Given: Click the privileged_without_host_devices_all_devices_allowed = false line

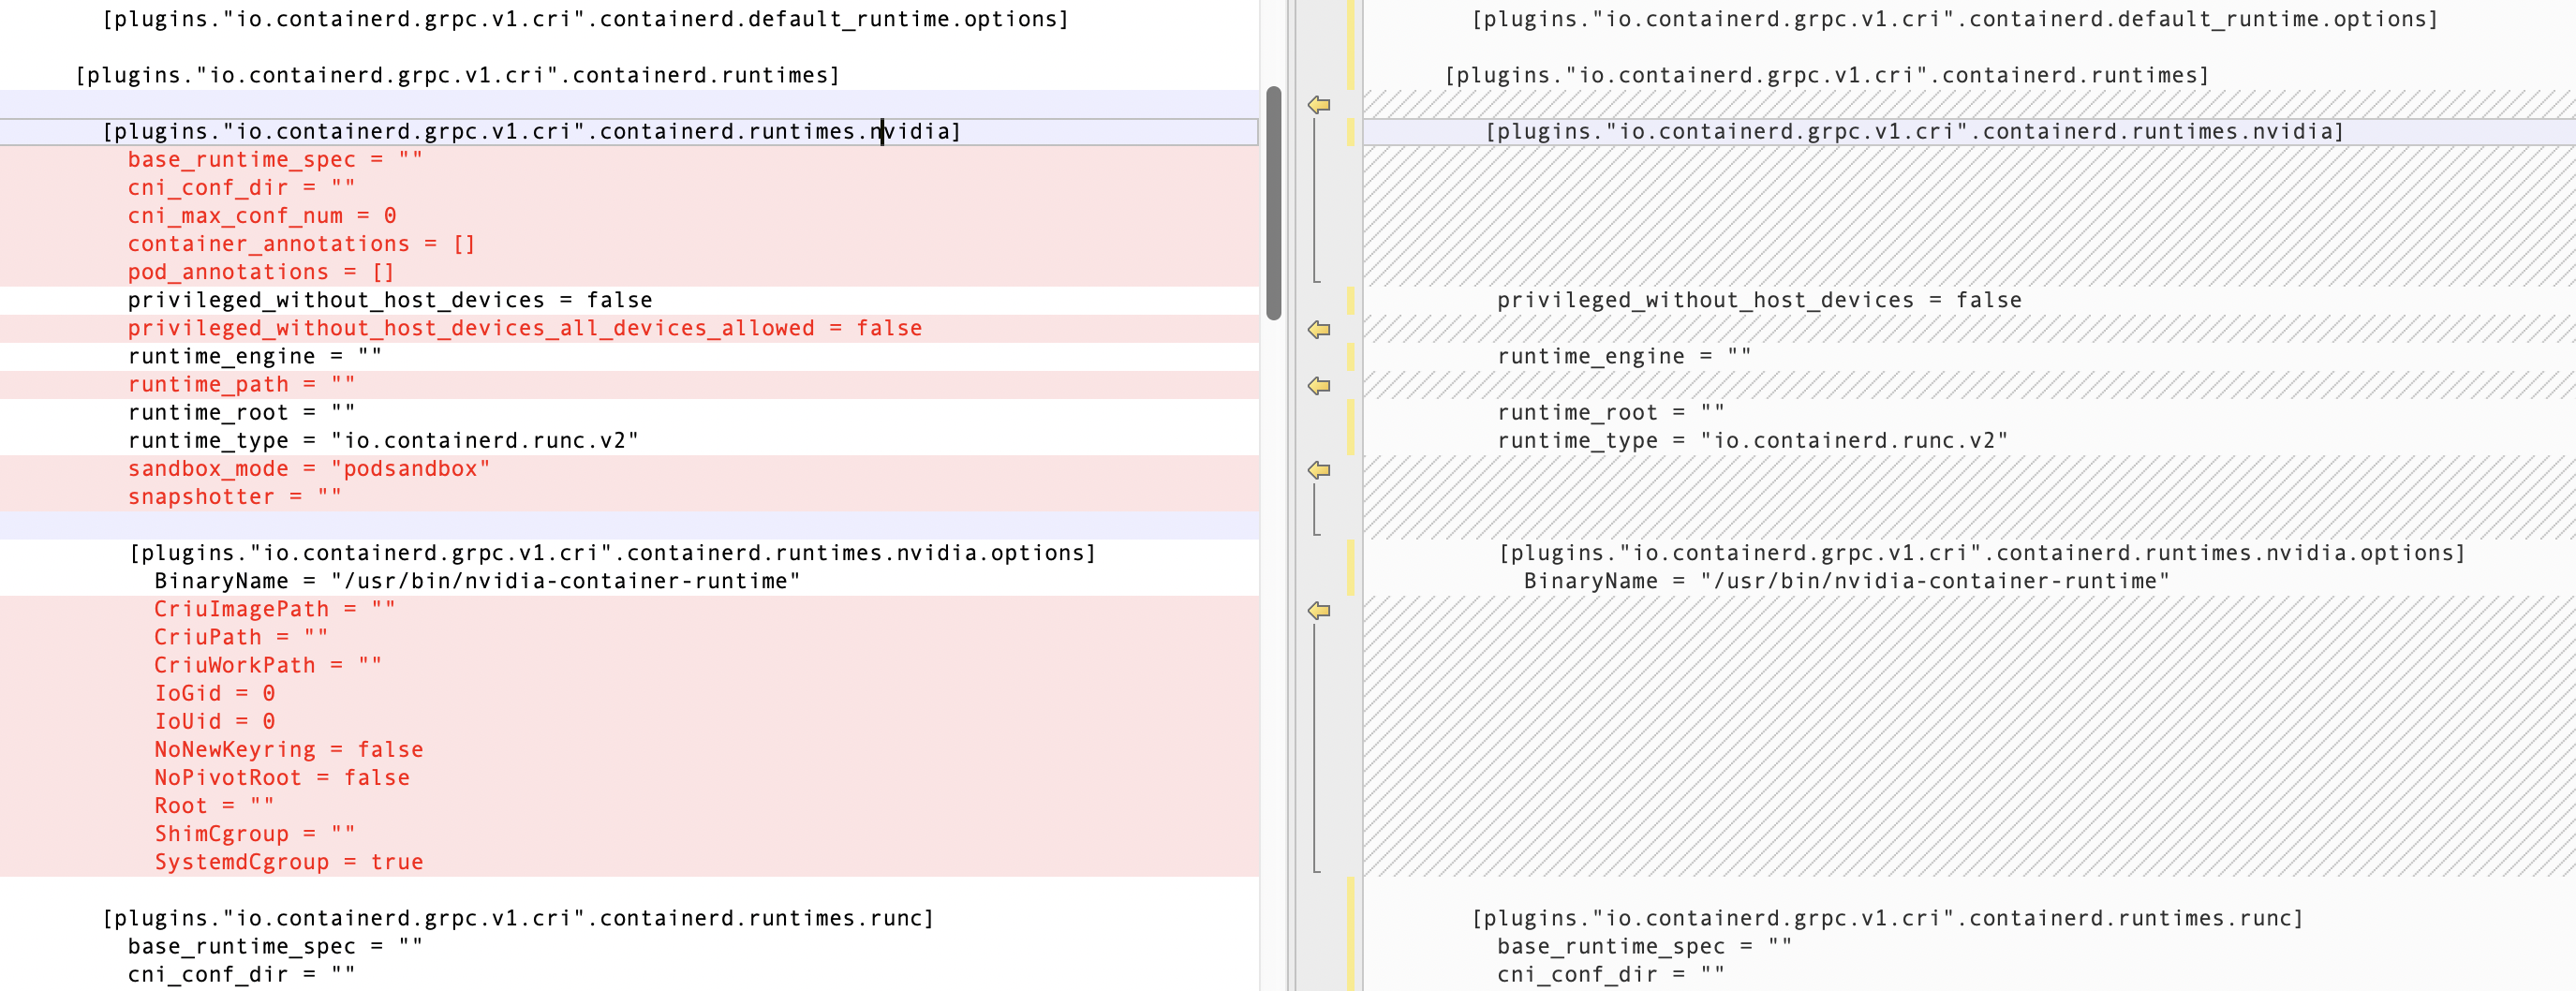Looking at the screenshot, I should pos(525,328).
